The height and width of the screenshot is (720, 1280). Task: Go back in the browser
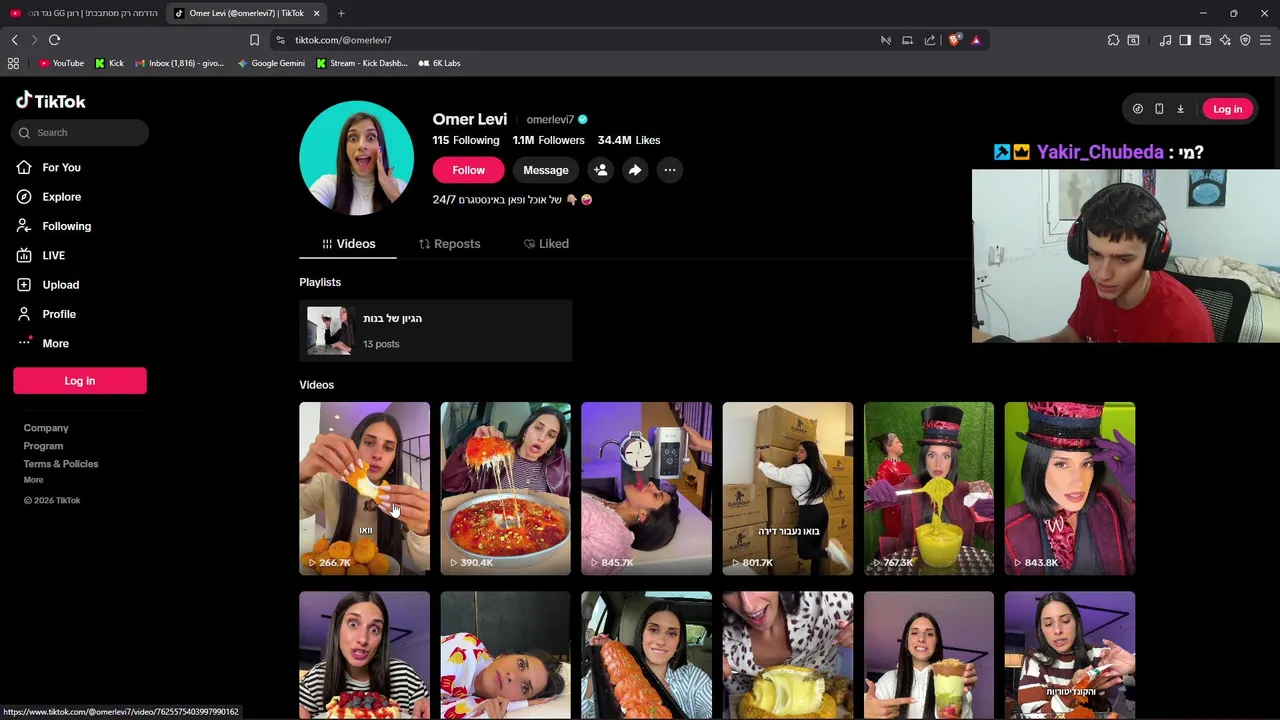tap(14, 40)
